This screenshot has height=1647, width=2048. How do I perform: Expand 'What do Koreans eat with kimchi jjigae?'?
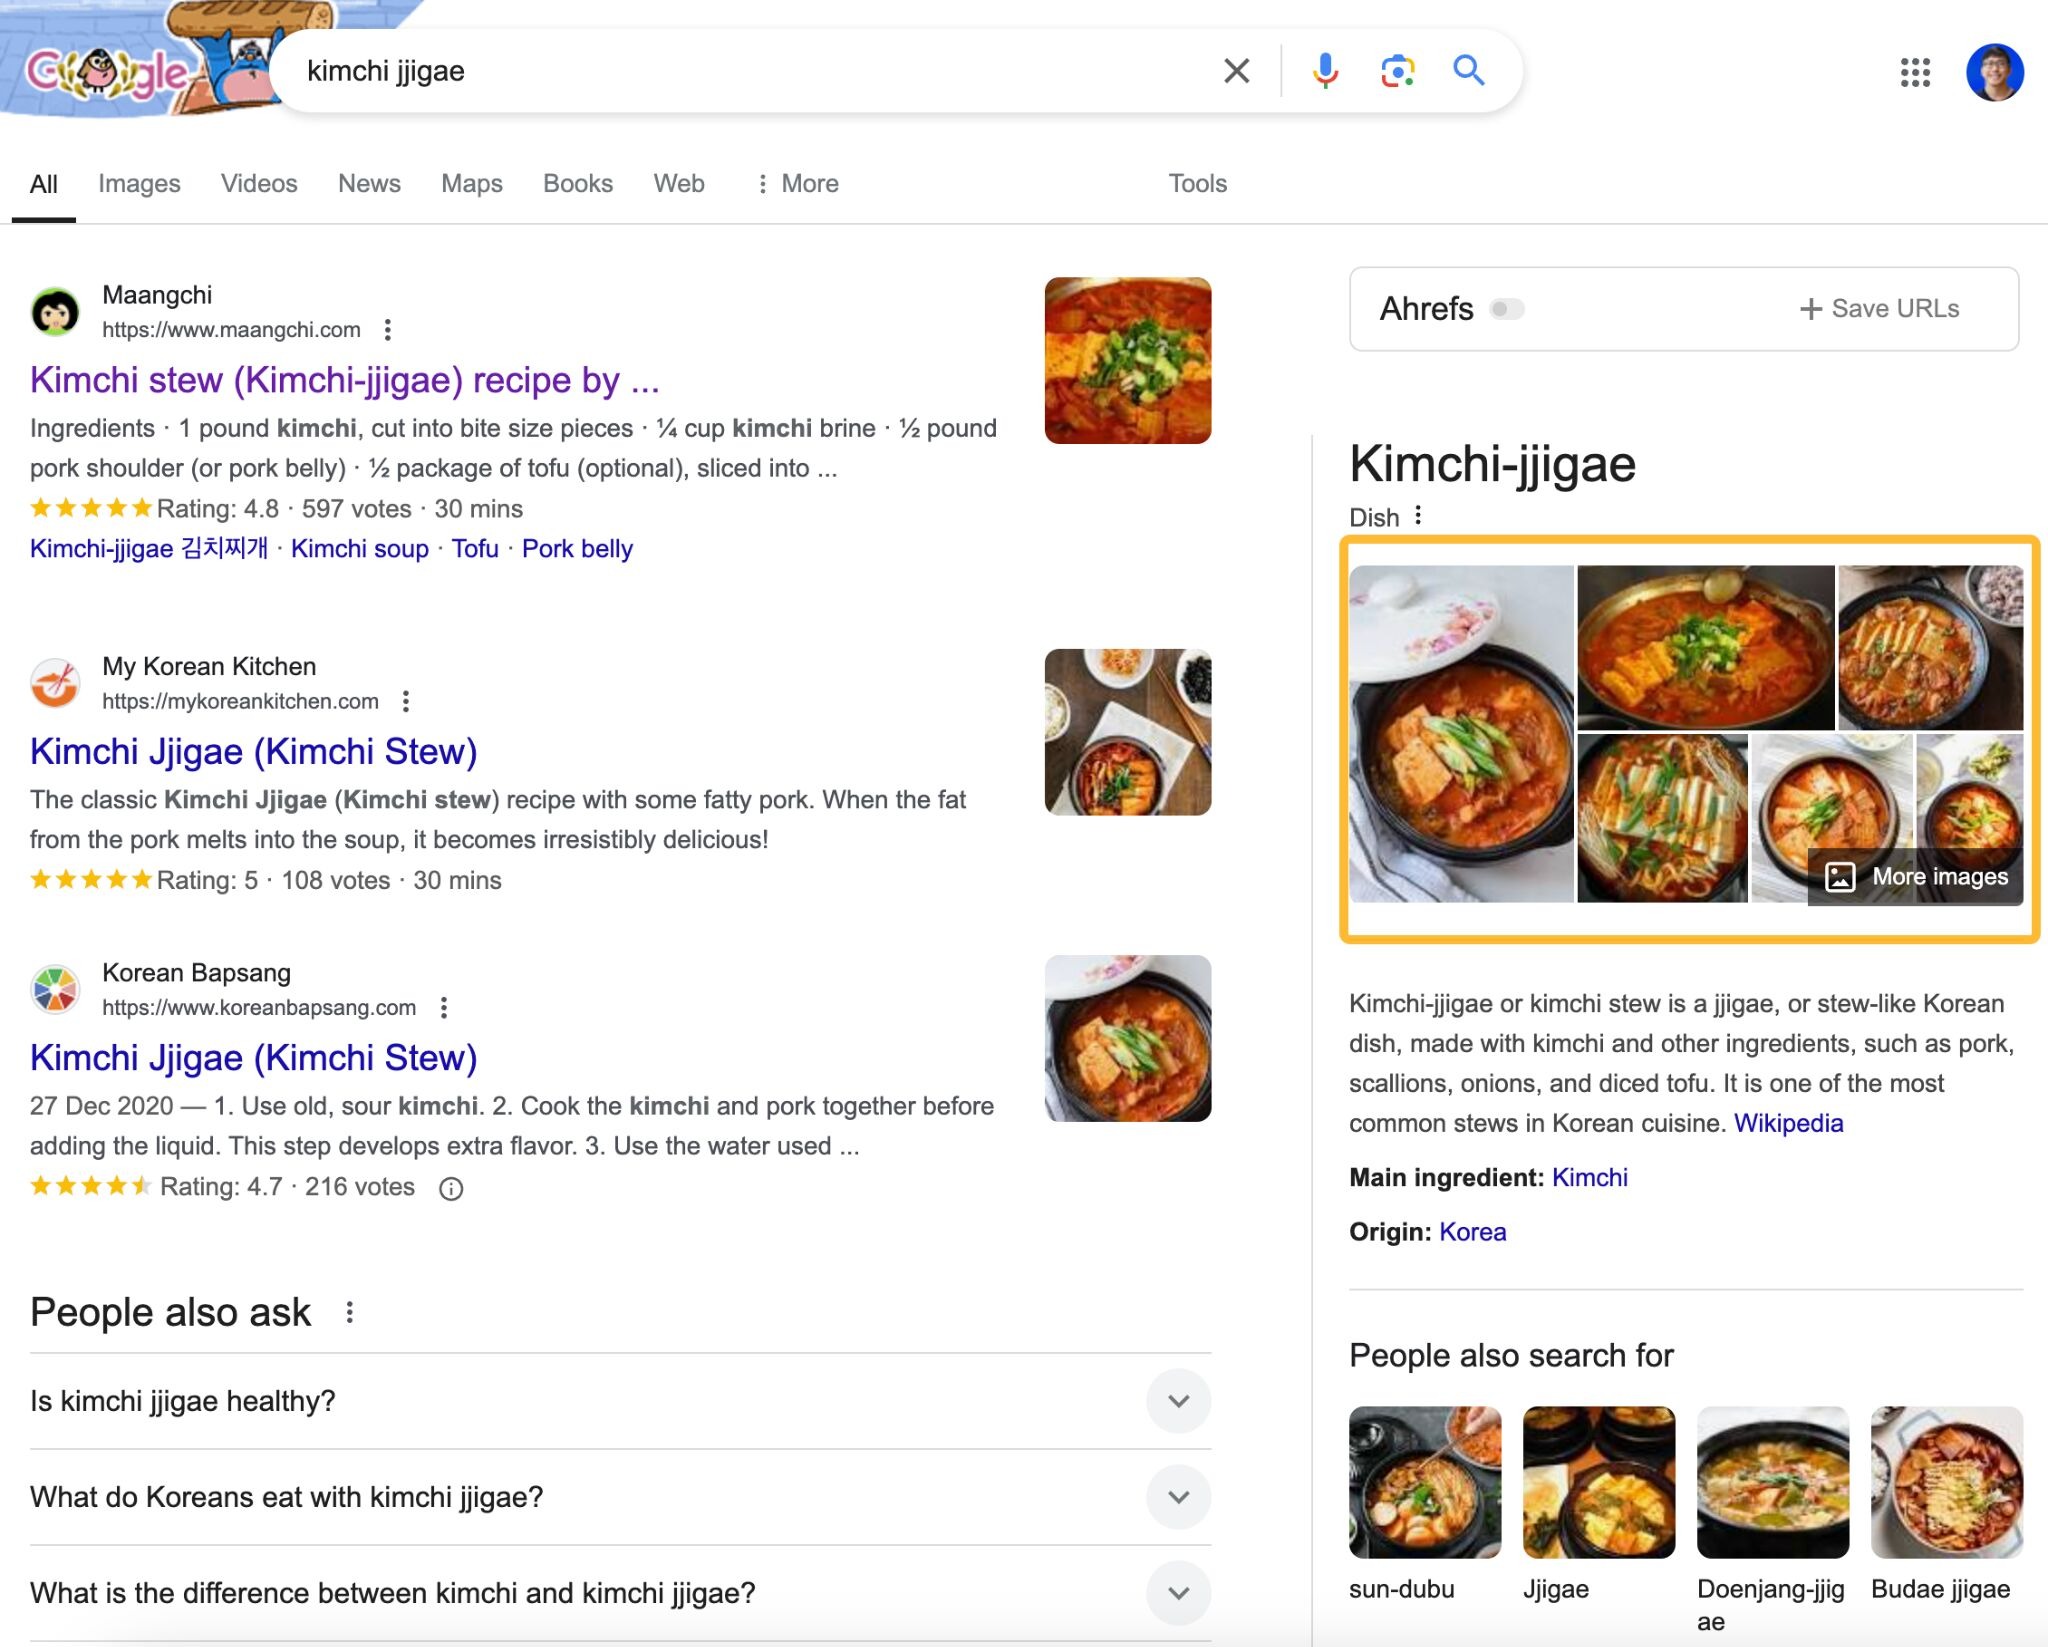point(1177,1497)
